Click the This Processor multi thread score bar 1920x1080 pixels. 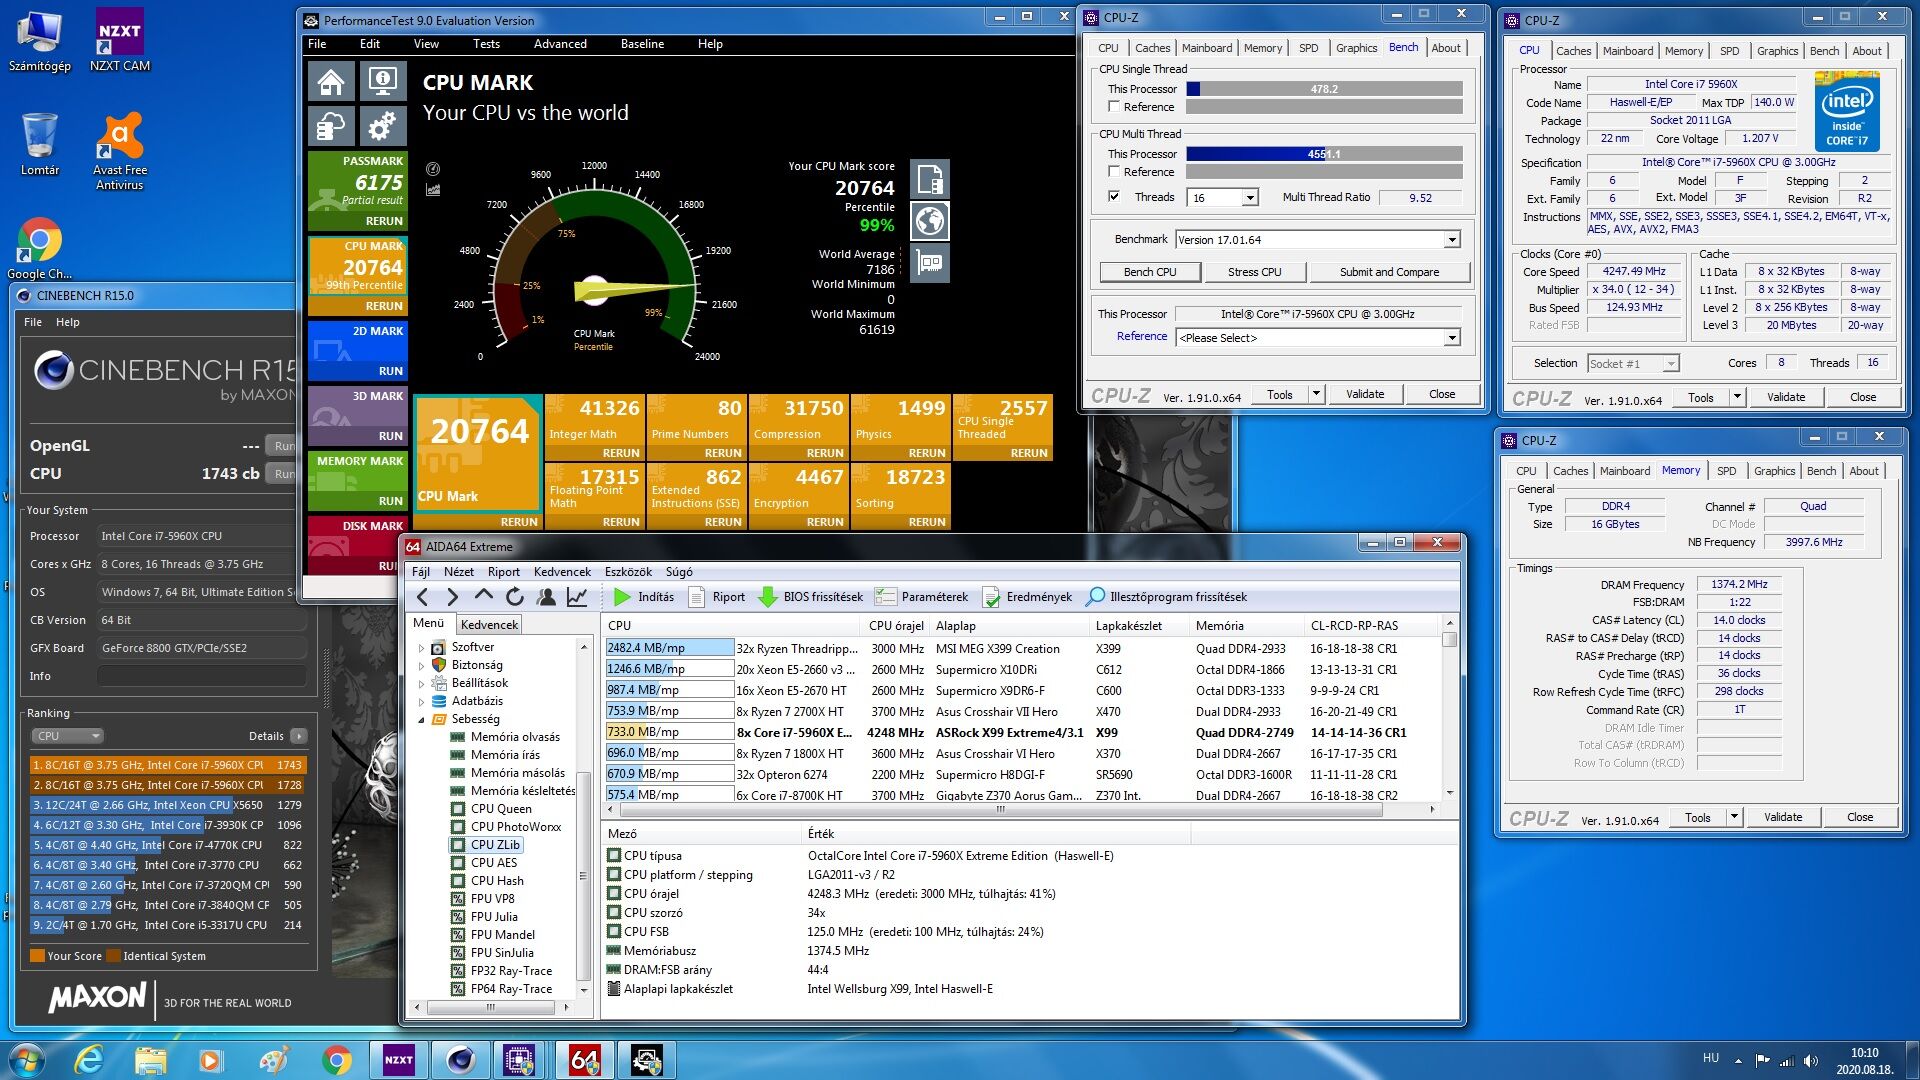[1324, 154]
